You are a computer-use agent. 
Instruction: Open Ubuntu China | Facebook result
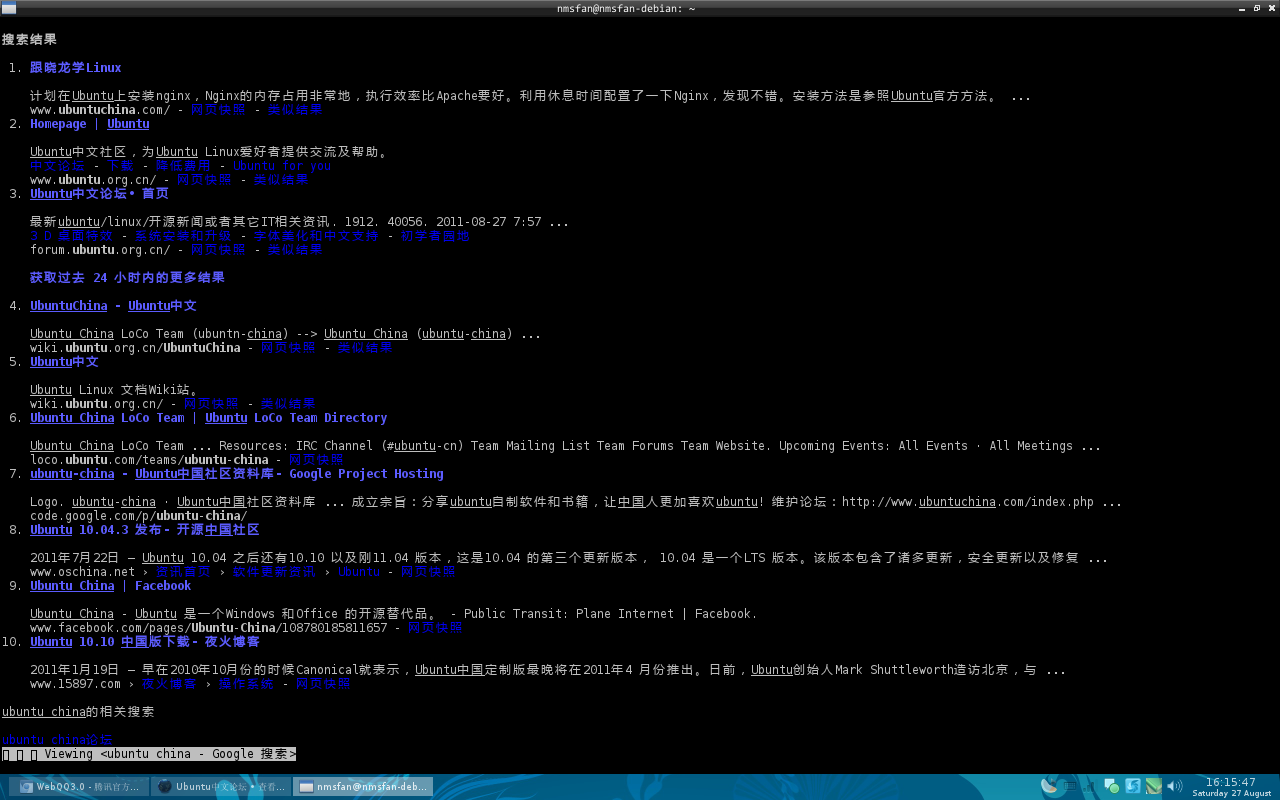[110, 586]
